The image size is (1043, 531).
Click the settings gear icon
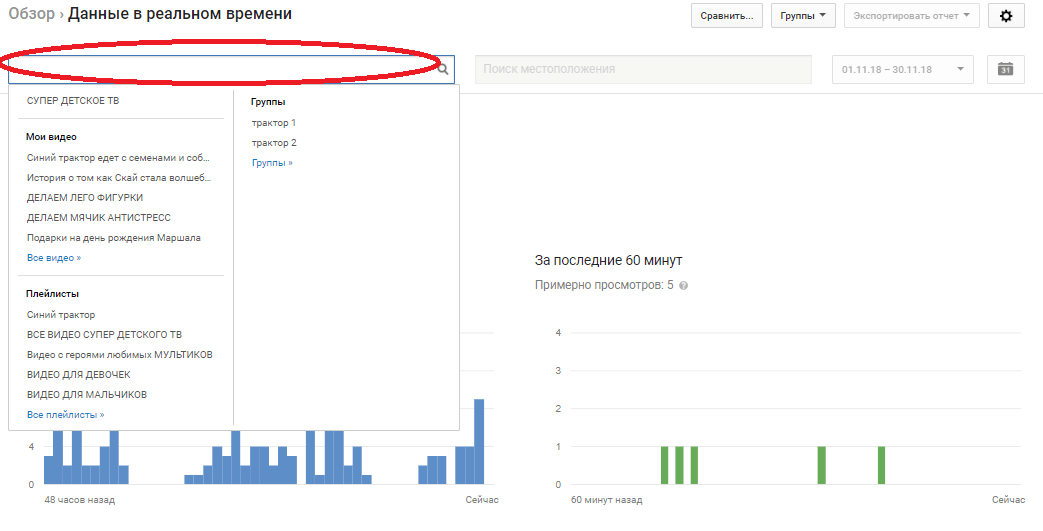click(x=1005, y=16)
